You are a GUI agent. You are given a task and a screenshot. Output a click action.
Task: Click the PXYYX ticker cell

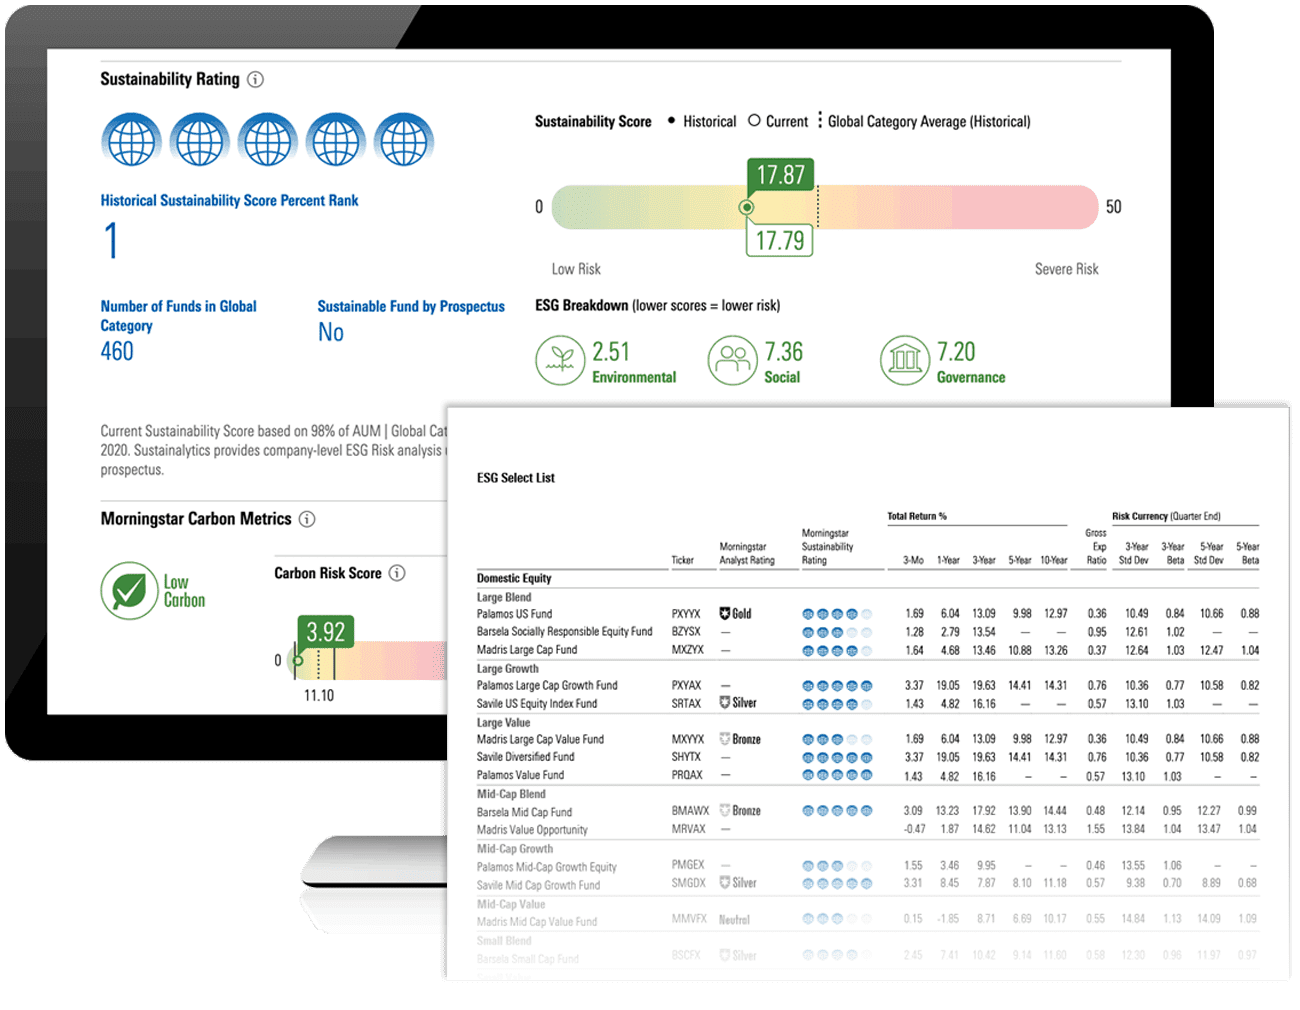(x=686, y=614)
